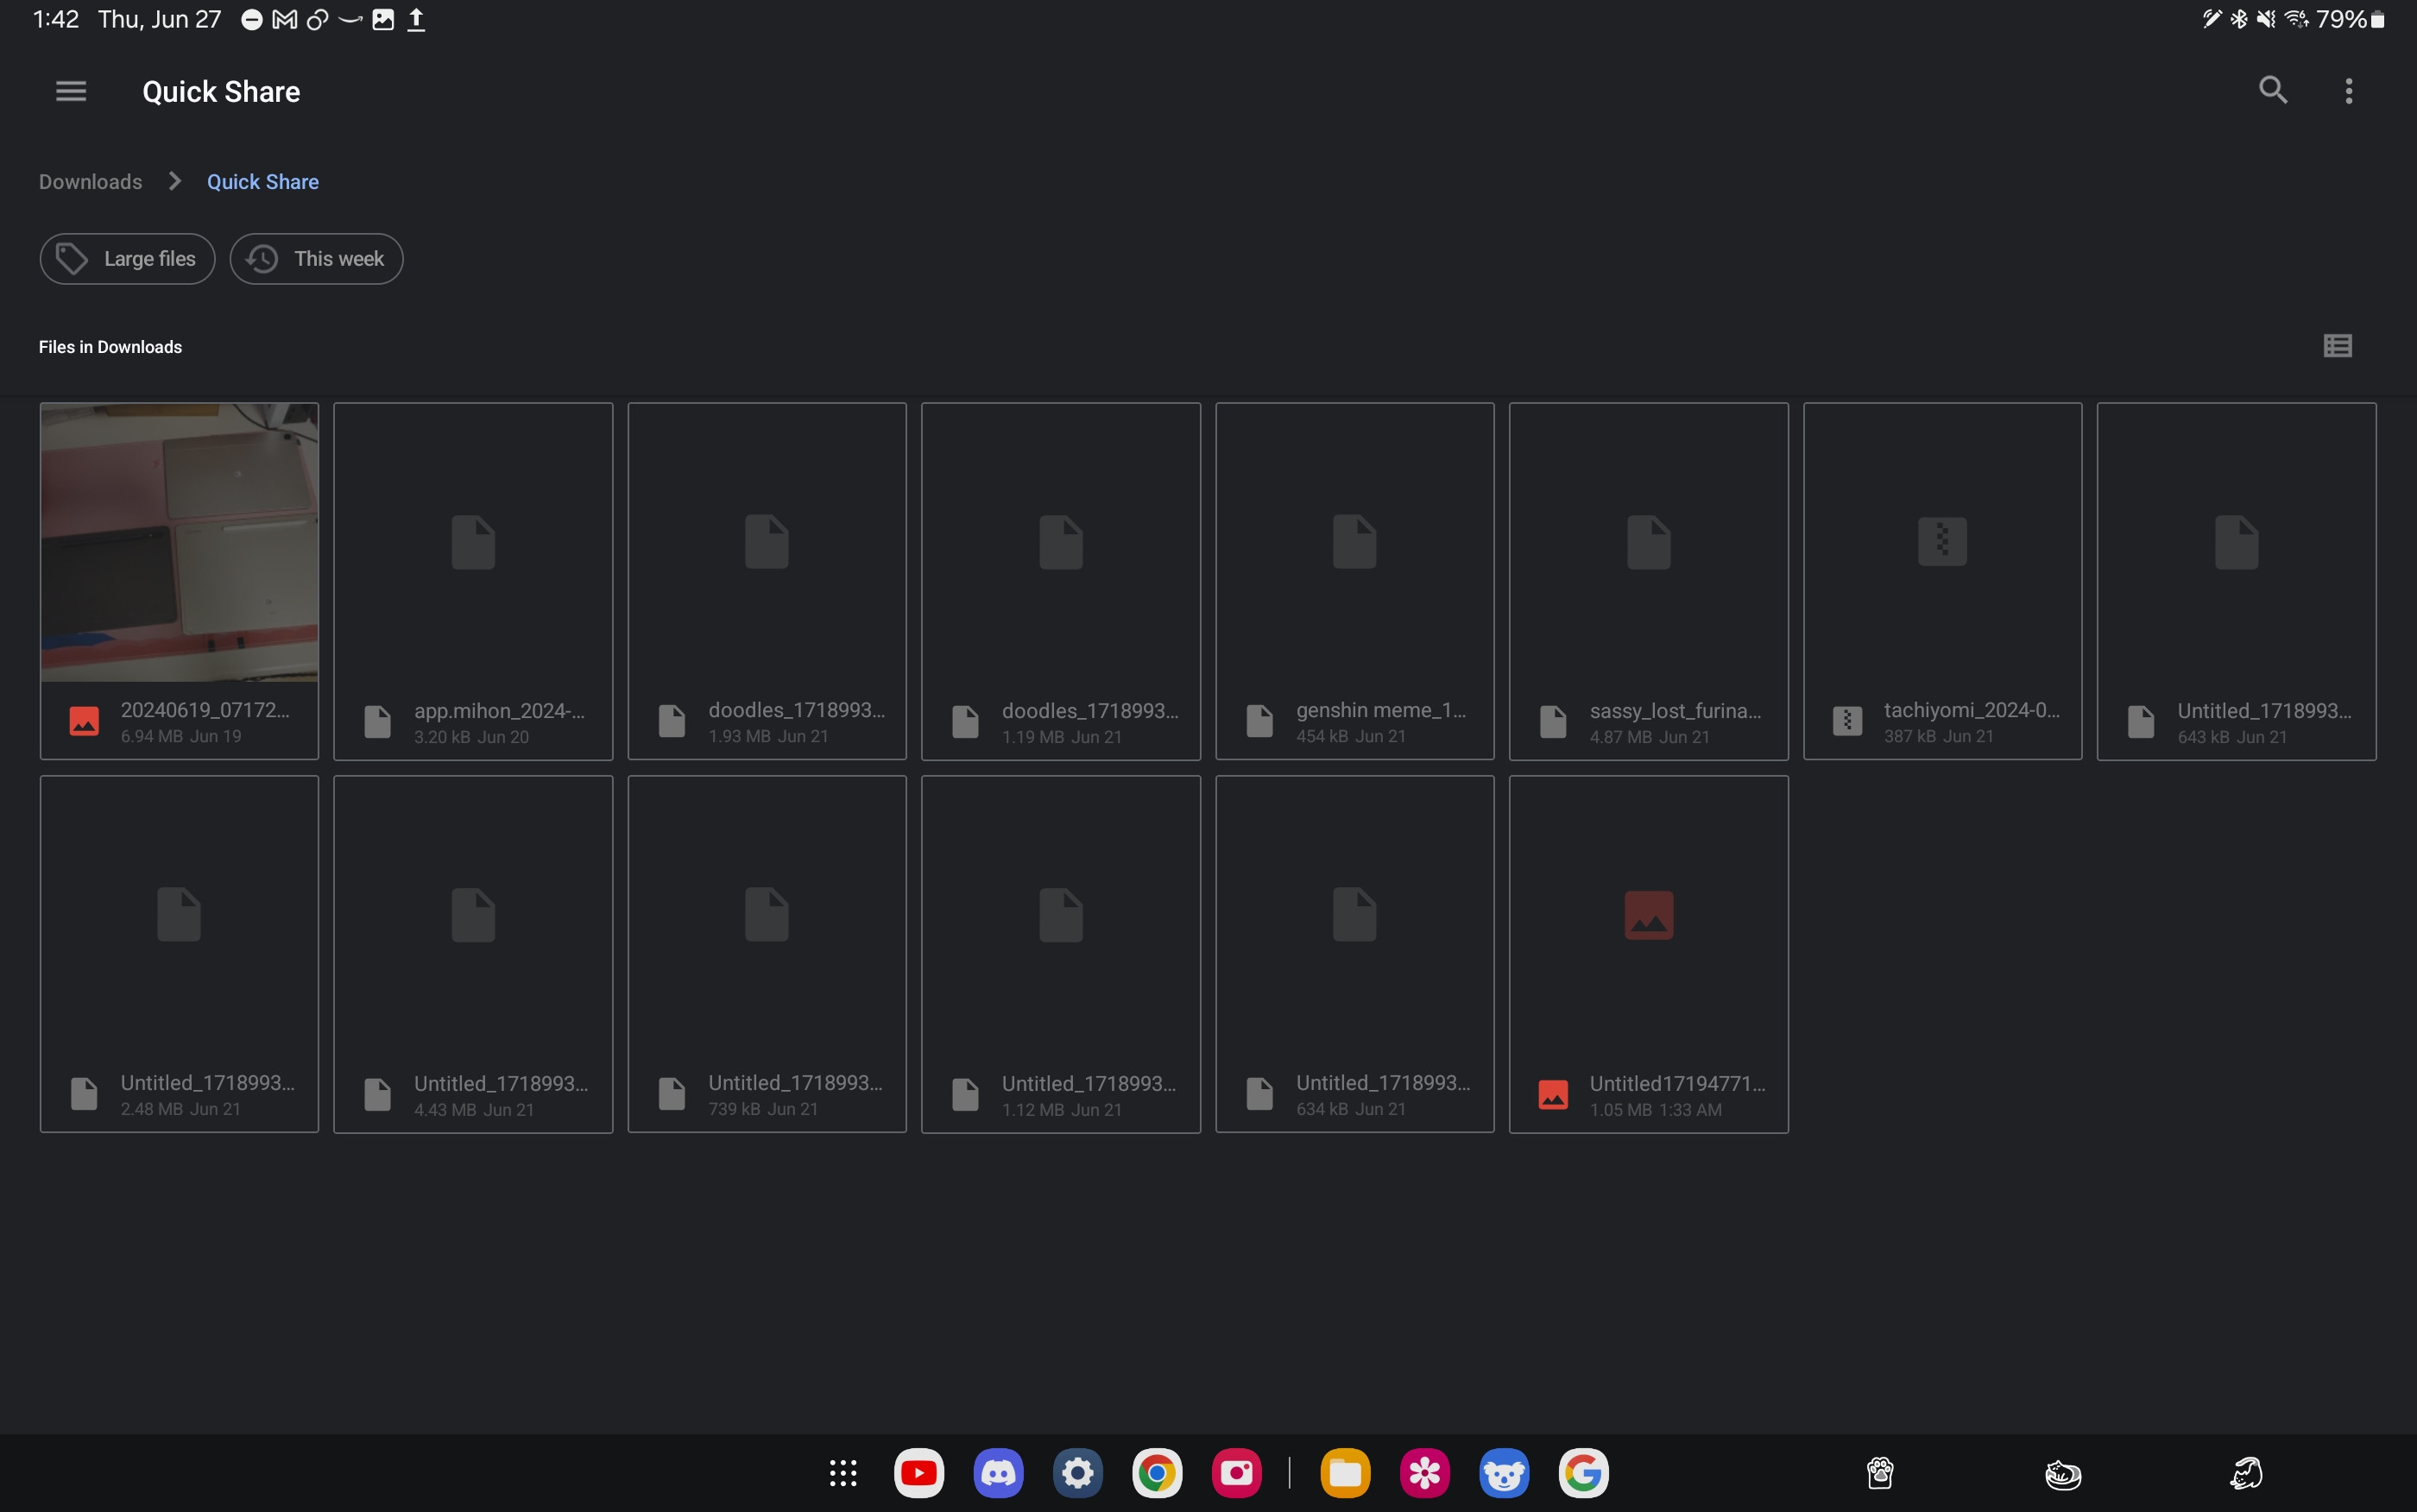Open the sassy_lost_furina file

point(1647,580)
